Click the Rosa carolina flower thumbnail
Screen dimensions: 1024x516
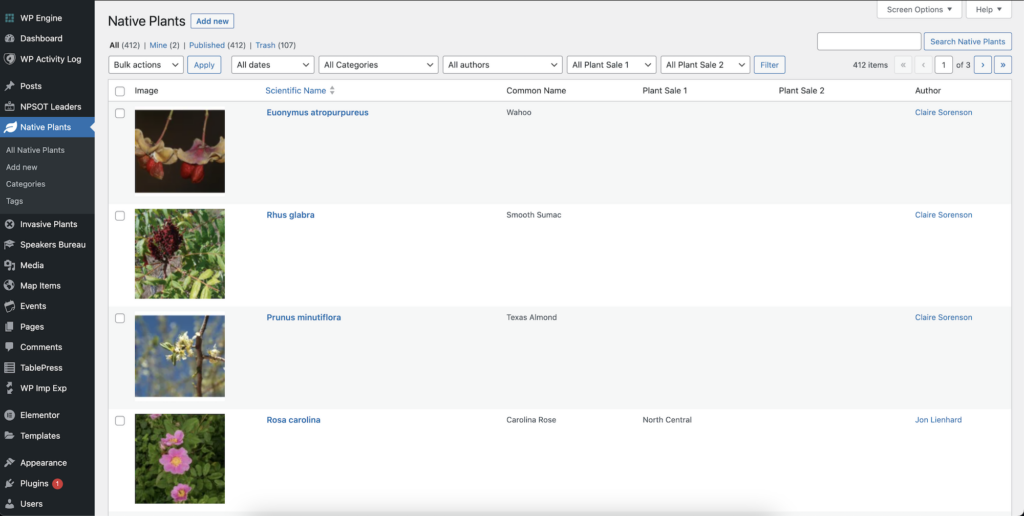coord(180,459)
